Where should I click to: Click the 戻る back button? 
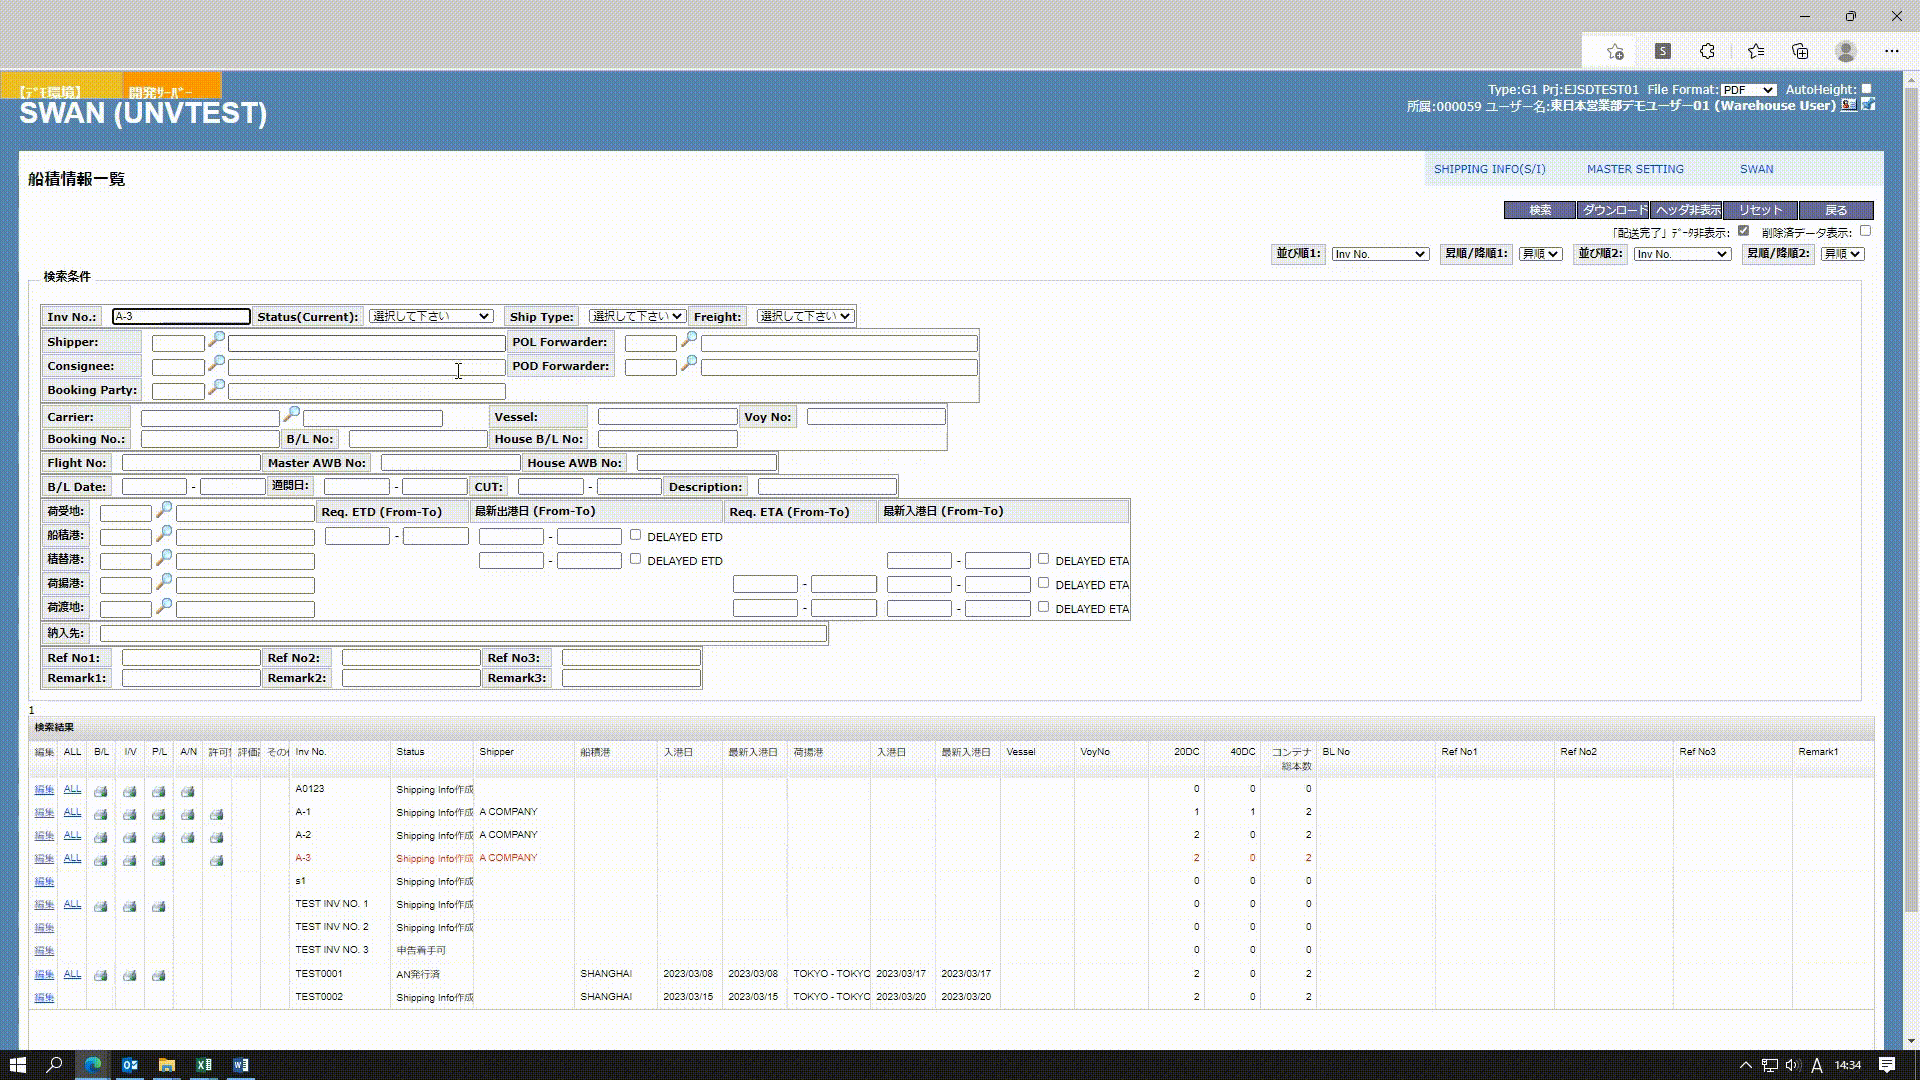tap(1836, 210)
